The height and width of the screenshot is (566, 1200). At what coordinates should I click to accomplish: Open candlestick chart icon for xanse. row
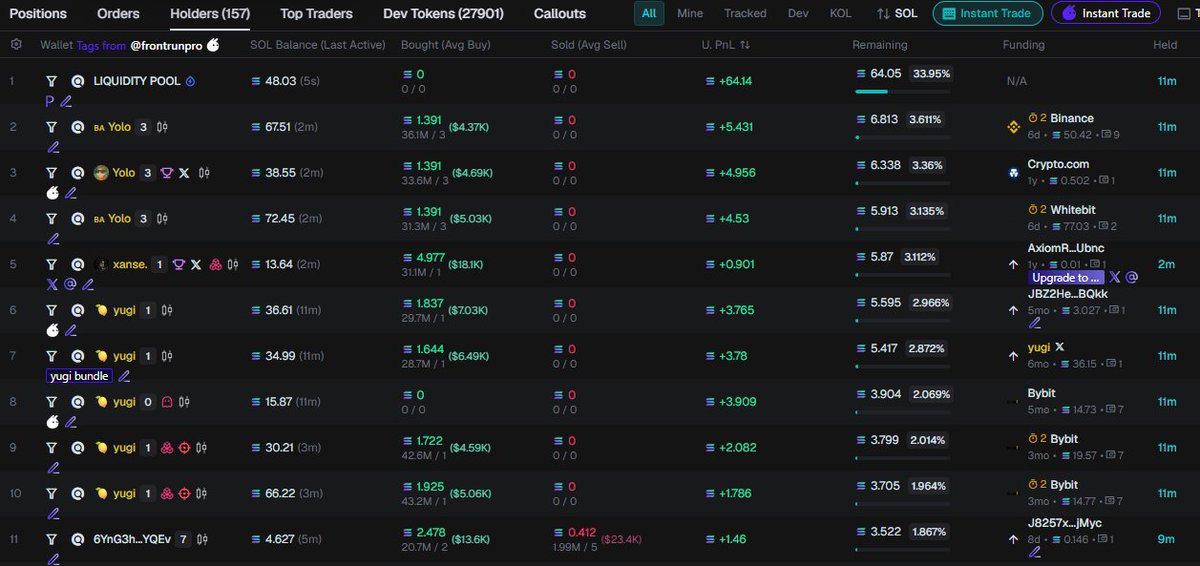233,265
